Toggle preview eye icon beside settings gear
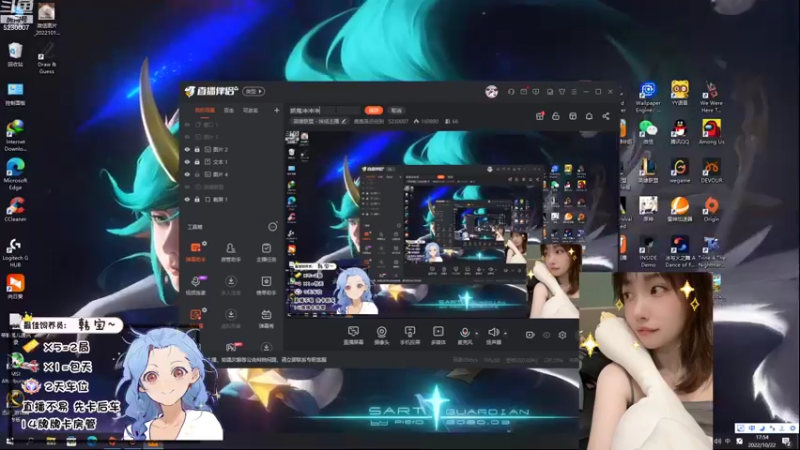 pyautogui.click(x=546, y=335)
